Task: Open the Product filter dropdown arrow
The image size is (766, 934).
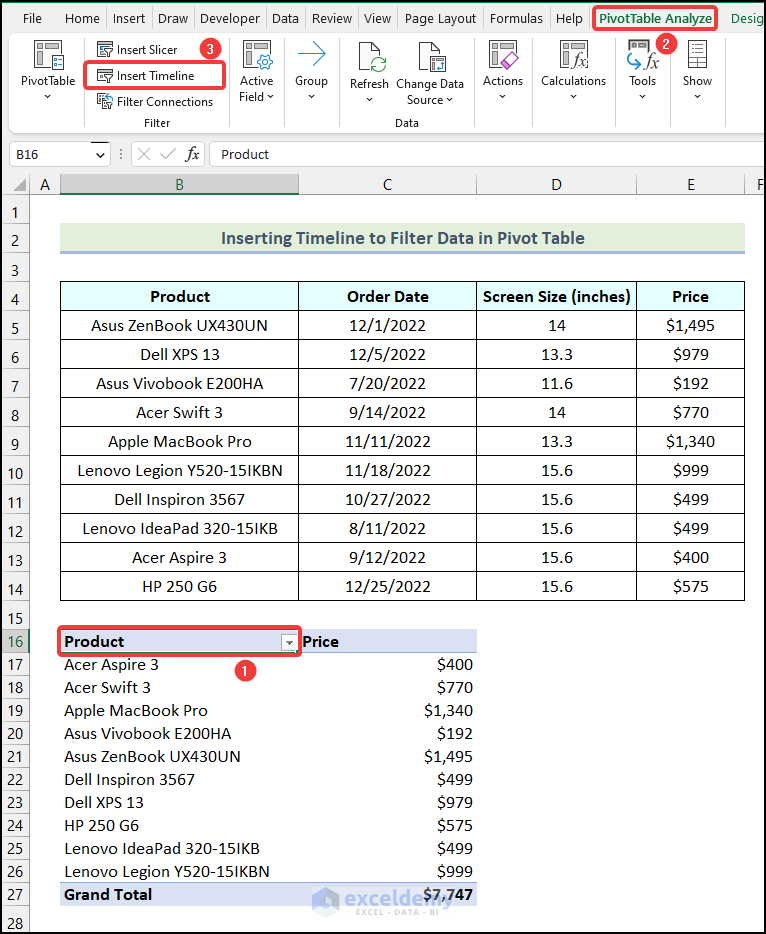Action: pos(289,643)
